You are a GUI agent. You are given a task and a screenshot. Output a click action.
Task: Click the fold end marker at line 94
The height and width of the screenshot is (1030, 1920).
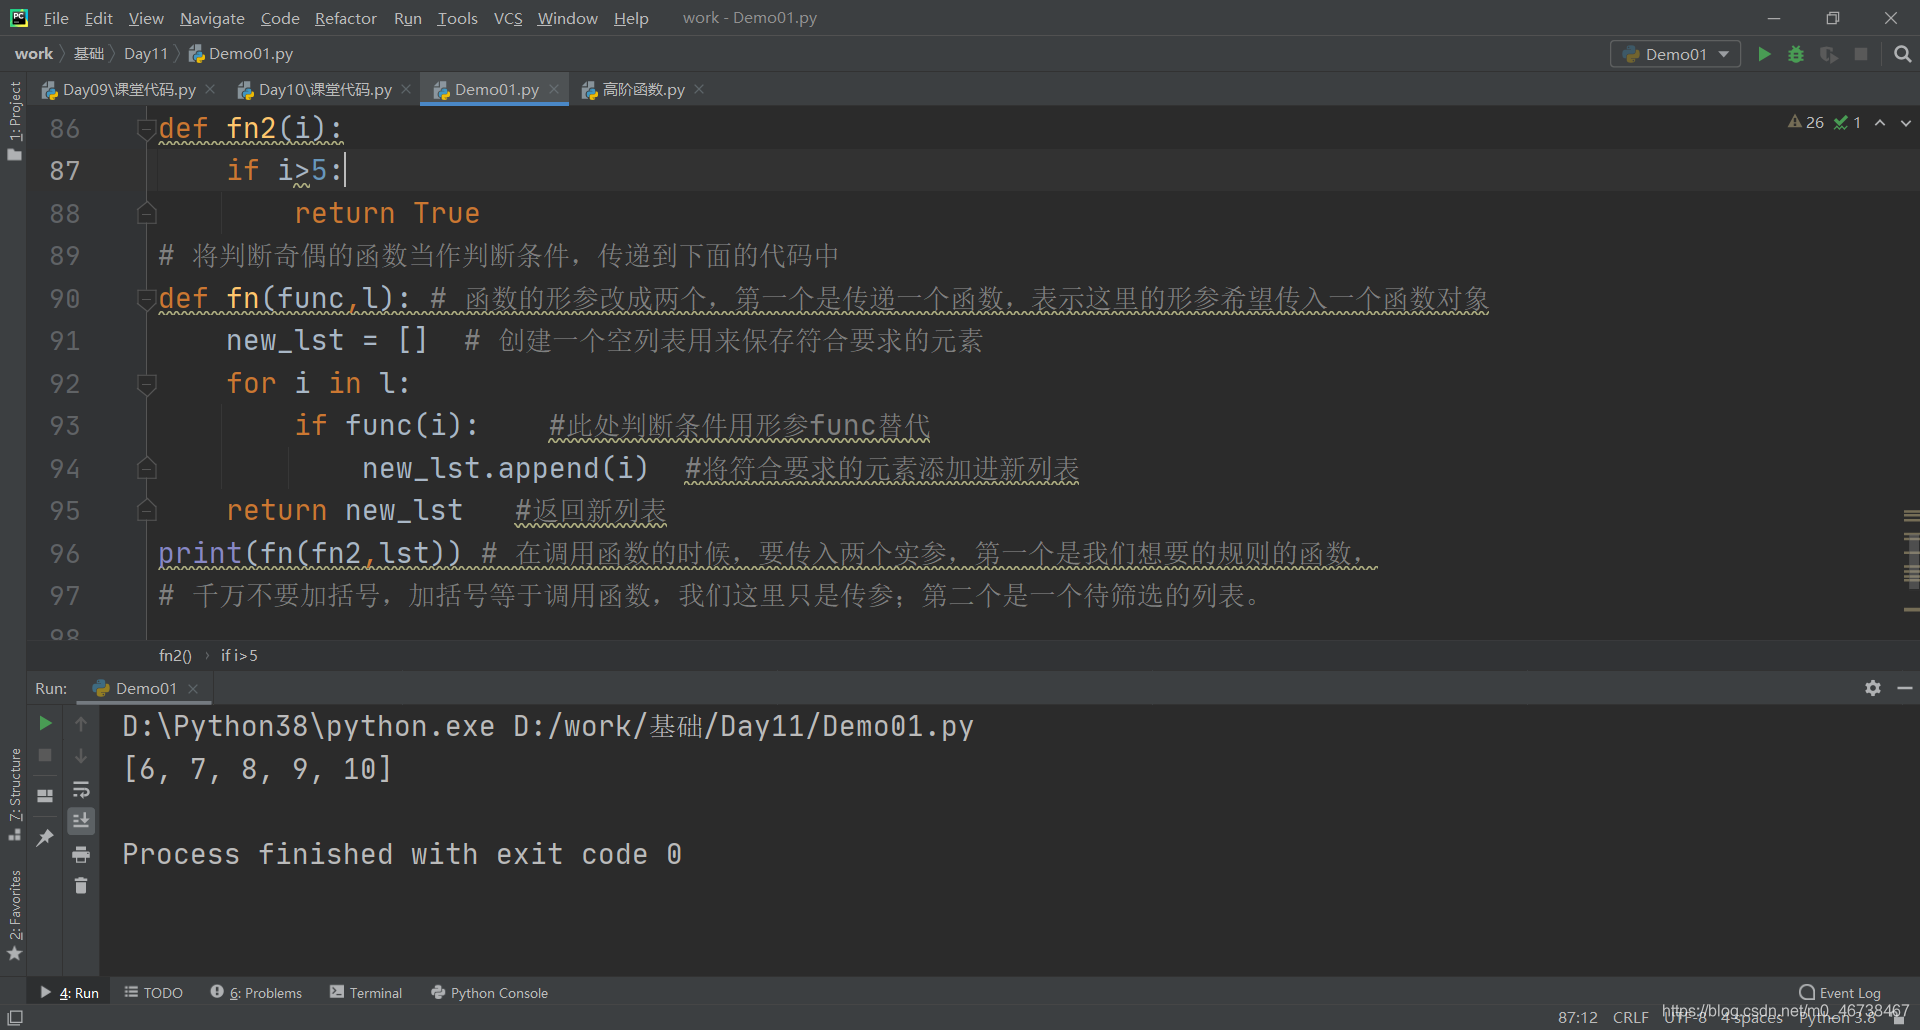(x=147, y=468)
